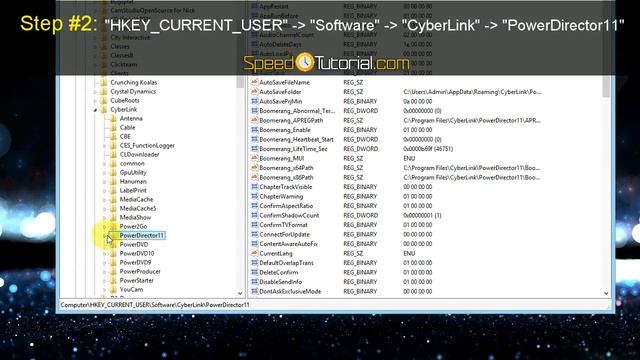640x360 pixels.
Task: Click the icon beside Boomerang_MUI
Action: (x=254, y=158)
